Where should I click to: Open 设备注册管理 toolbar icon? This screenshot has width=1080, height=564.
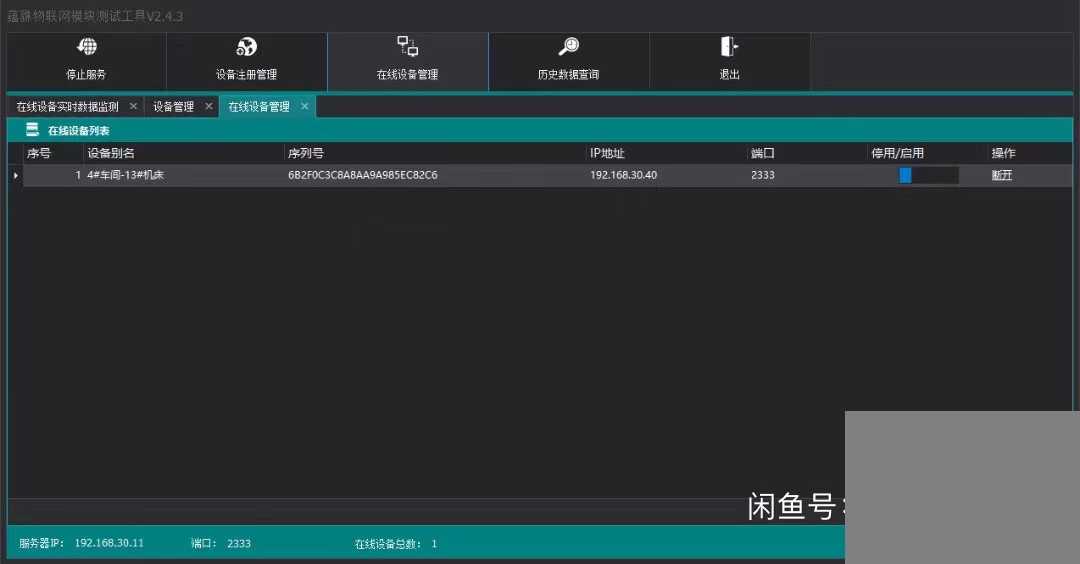coord(246,47)
